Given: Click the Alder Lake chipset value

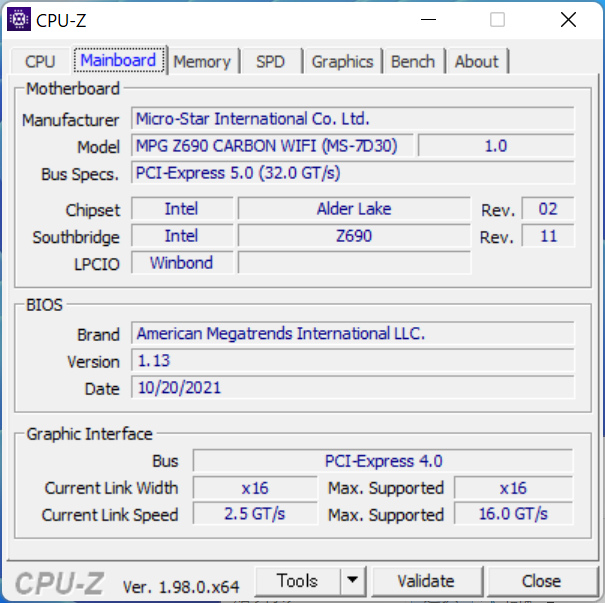Looking at the screenshot, I should click(354, 209).
